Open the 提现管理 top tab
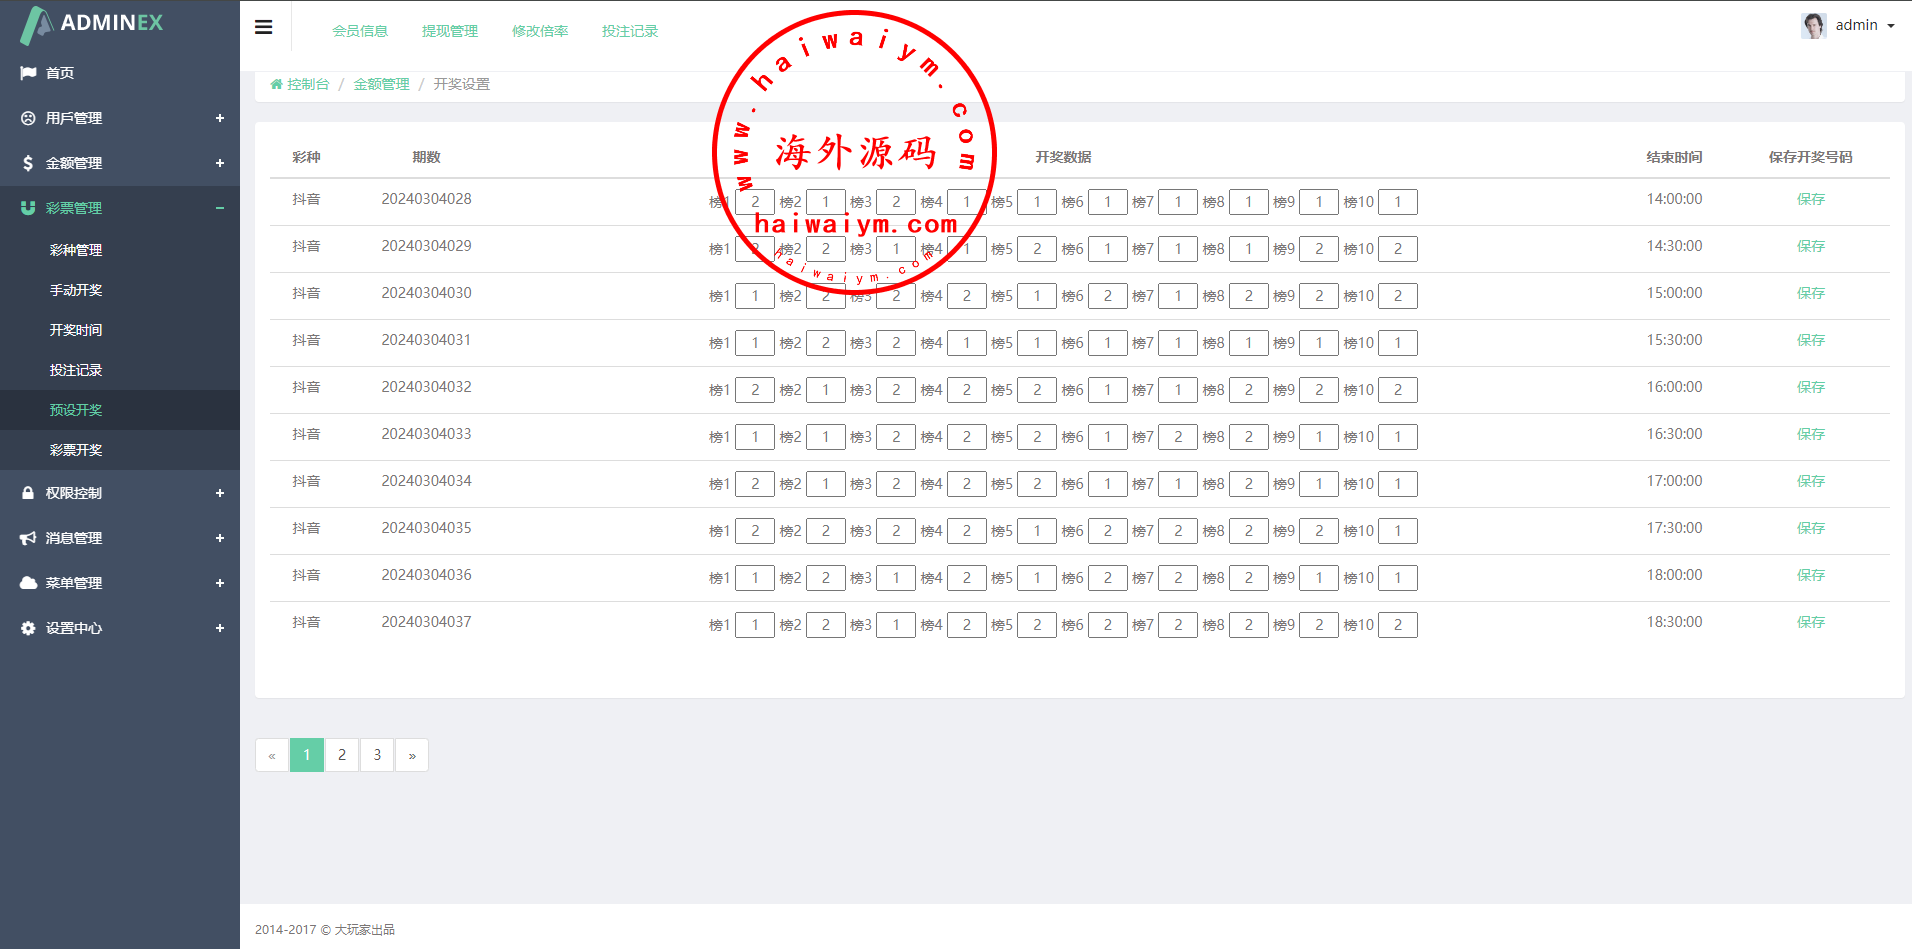Image resolution: width=1912 pixels, height=949 pixels. pos(450,31)
